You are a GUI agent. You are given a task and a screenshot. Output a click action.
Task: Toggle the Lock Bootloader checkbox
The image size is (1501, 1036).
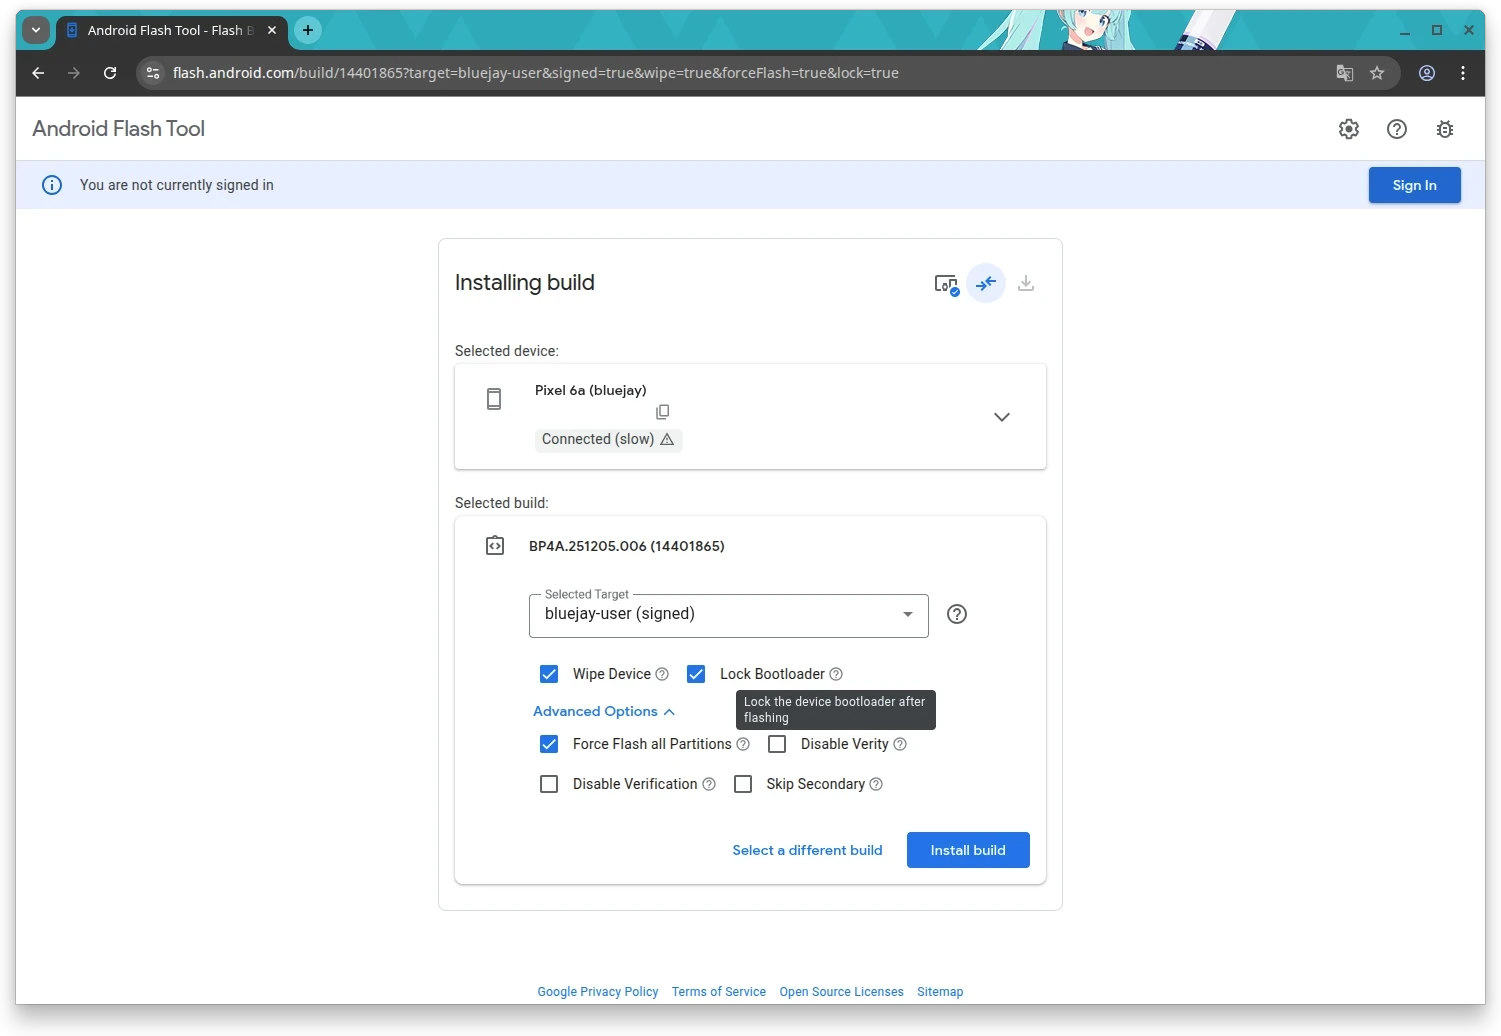696,674
